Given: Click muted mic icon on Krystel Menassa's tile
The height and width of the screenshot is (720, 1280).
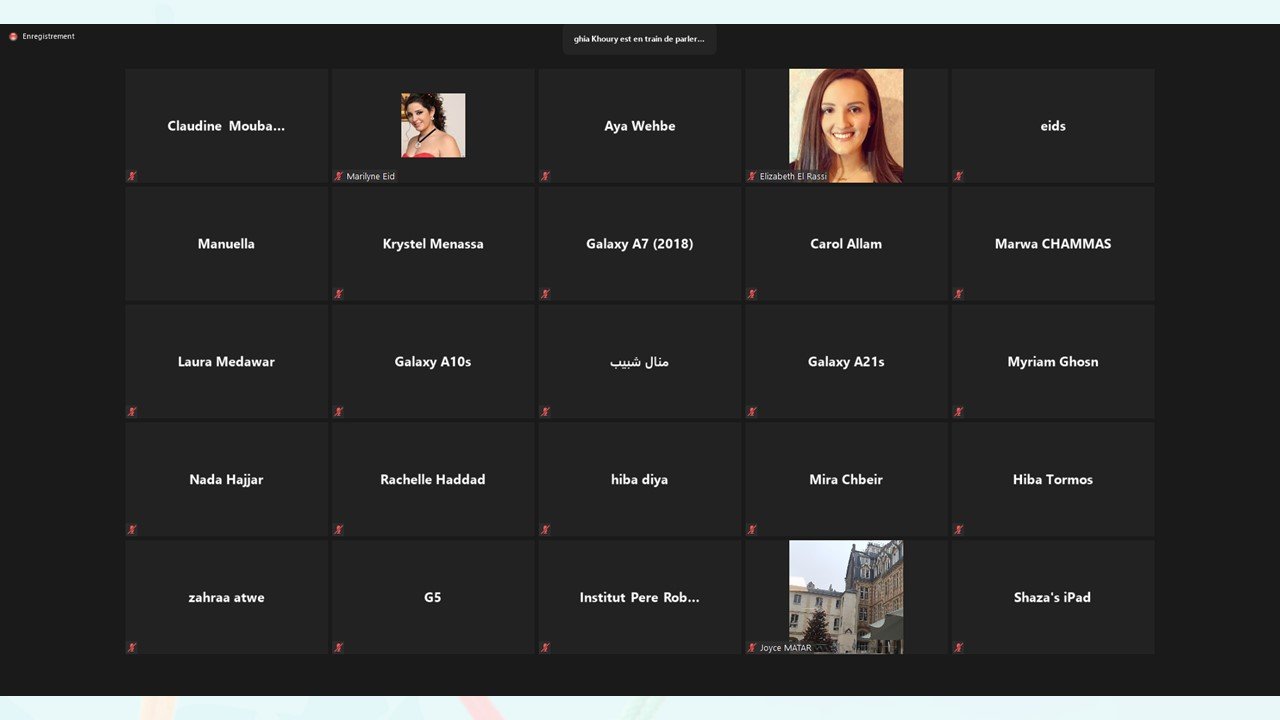Looking at the screenshot, I should point(339,294).
